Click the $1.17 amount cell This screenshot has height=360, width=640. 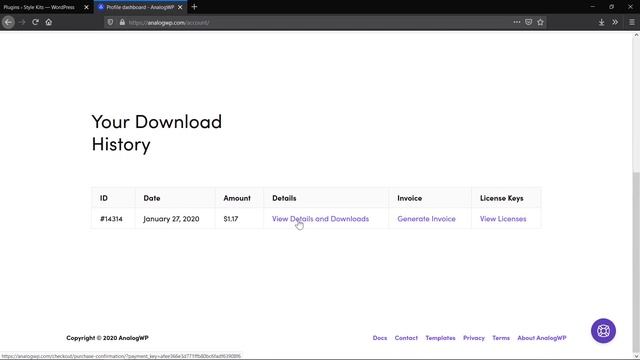pos(239,219)
